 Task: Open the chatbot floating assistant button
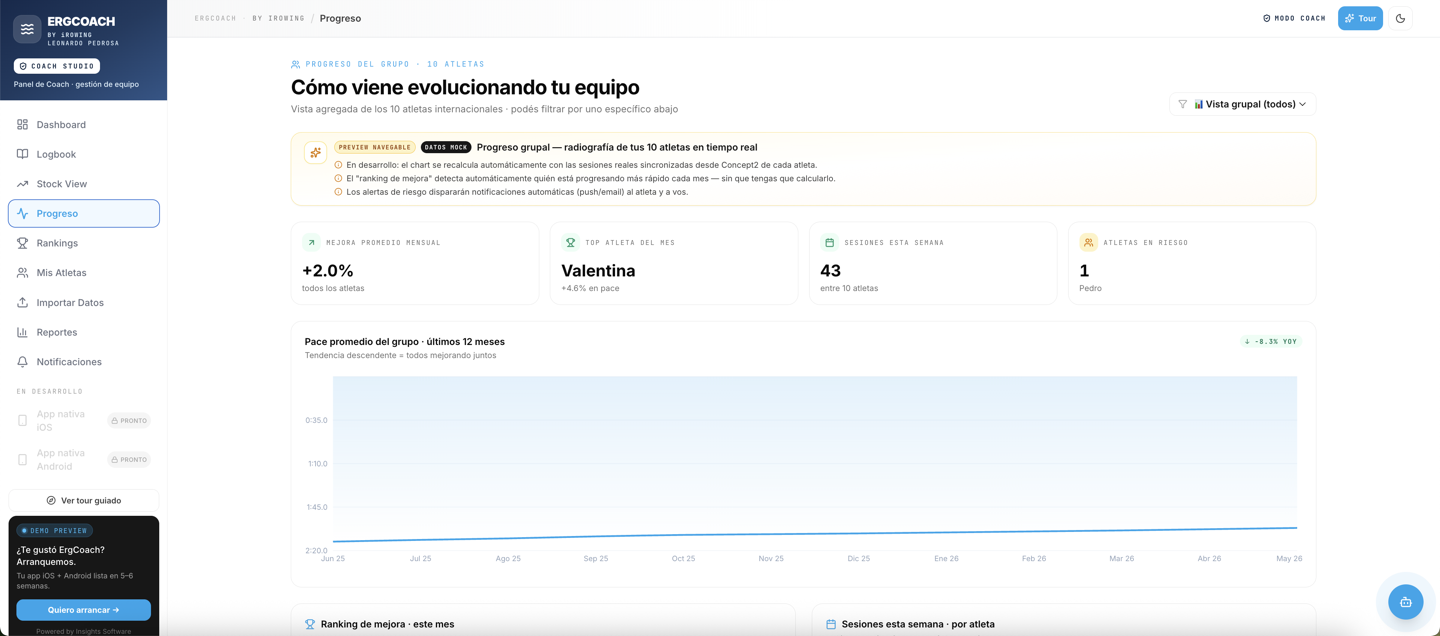click(1405, 602)
